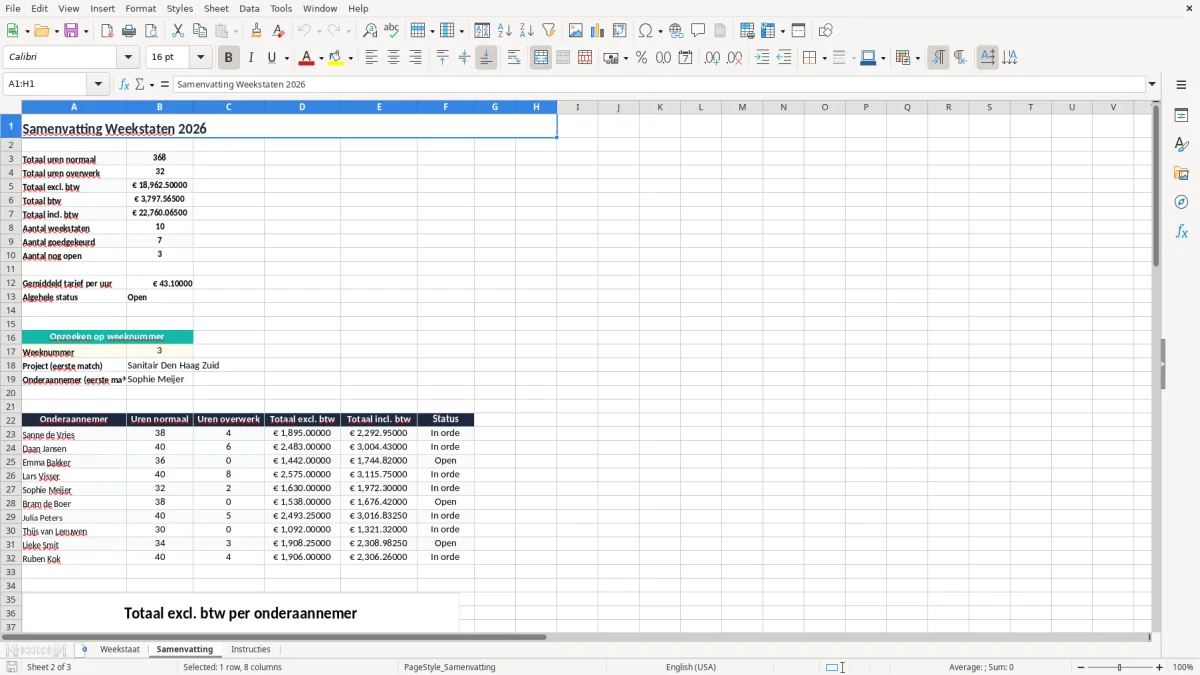Align the text left

(371, 58)
